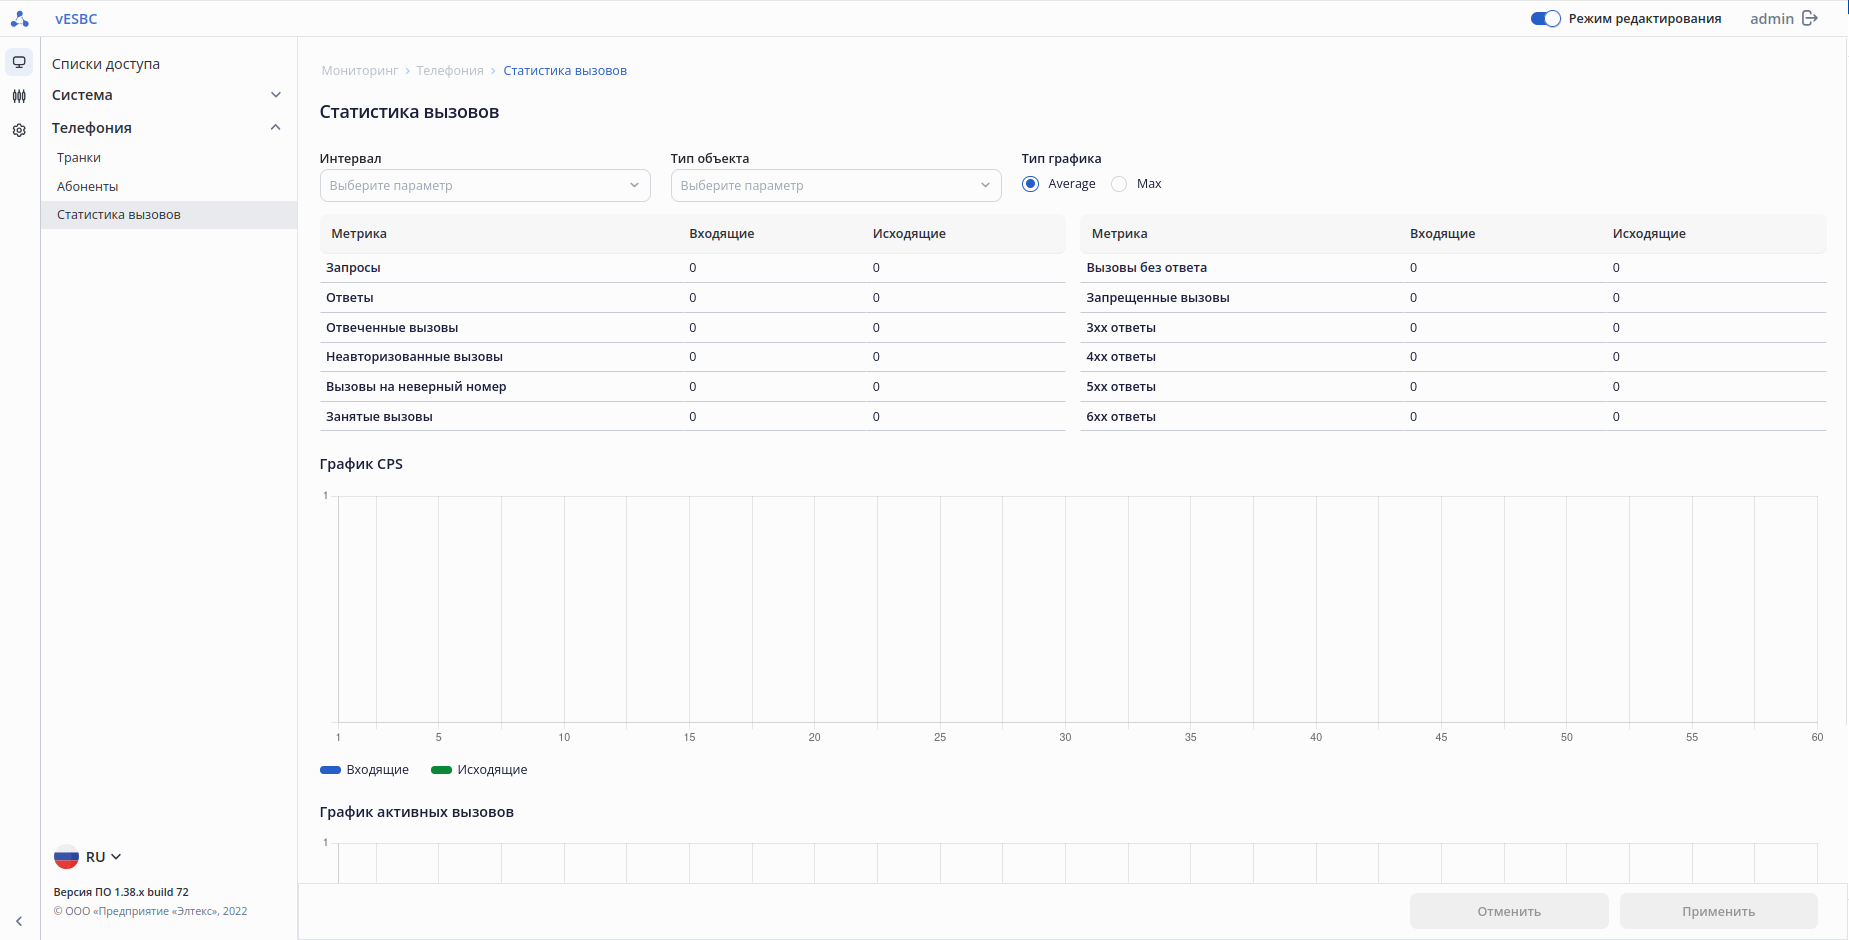This screenshot has width=1849, height=940.
Task: Open the Транки menu item
Action: pyautogui.click(x=79, y=158)
